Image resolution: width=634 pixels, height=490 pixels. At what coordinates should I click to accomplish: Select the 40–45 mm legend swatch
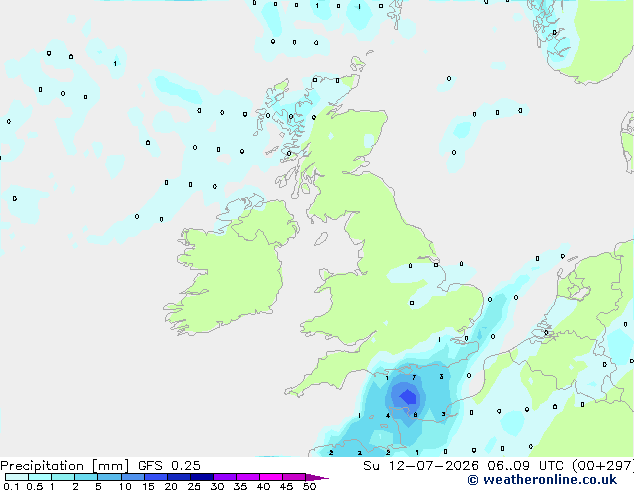271,477
